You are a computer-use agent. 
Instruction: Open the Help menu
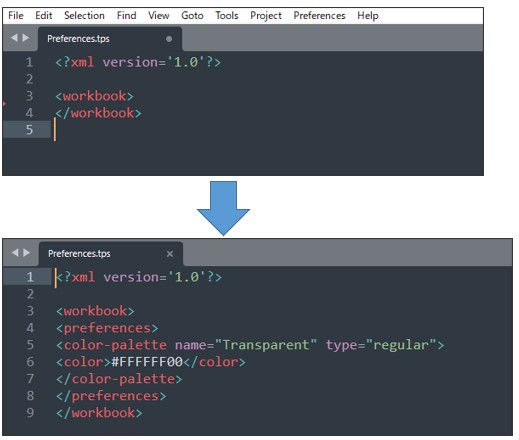click(368, 16)
